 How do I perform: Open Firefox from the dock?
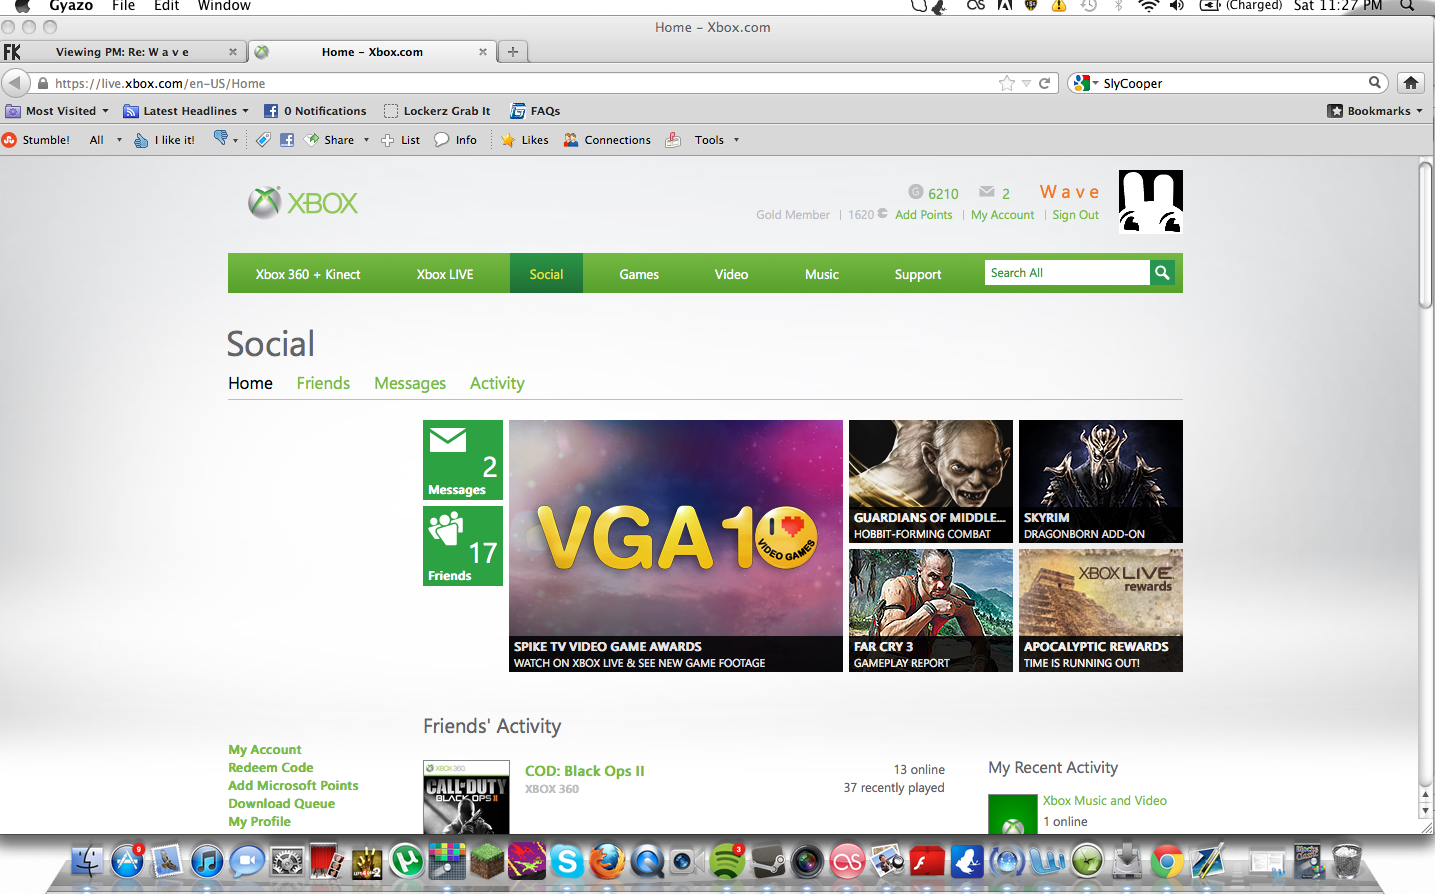[x=607, y=860]
